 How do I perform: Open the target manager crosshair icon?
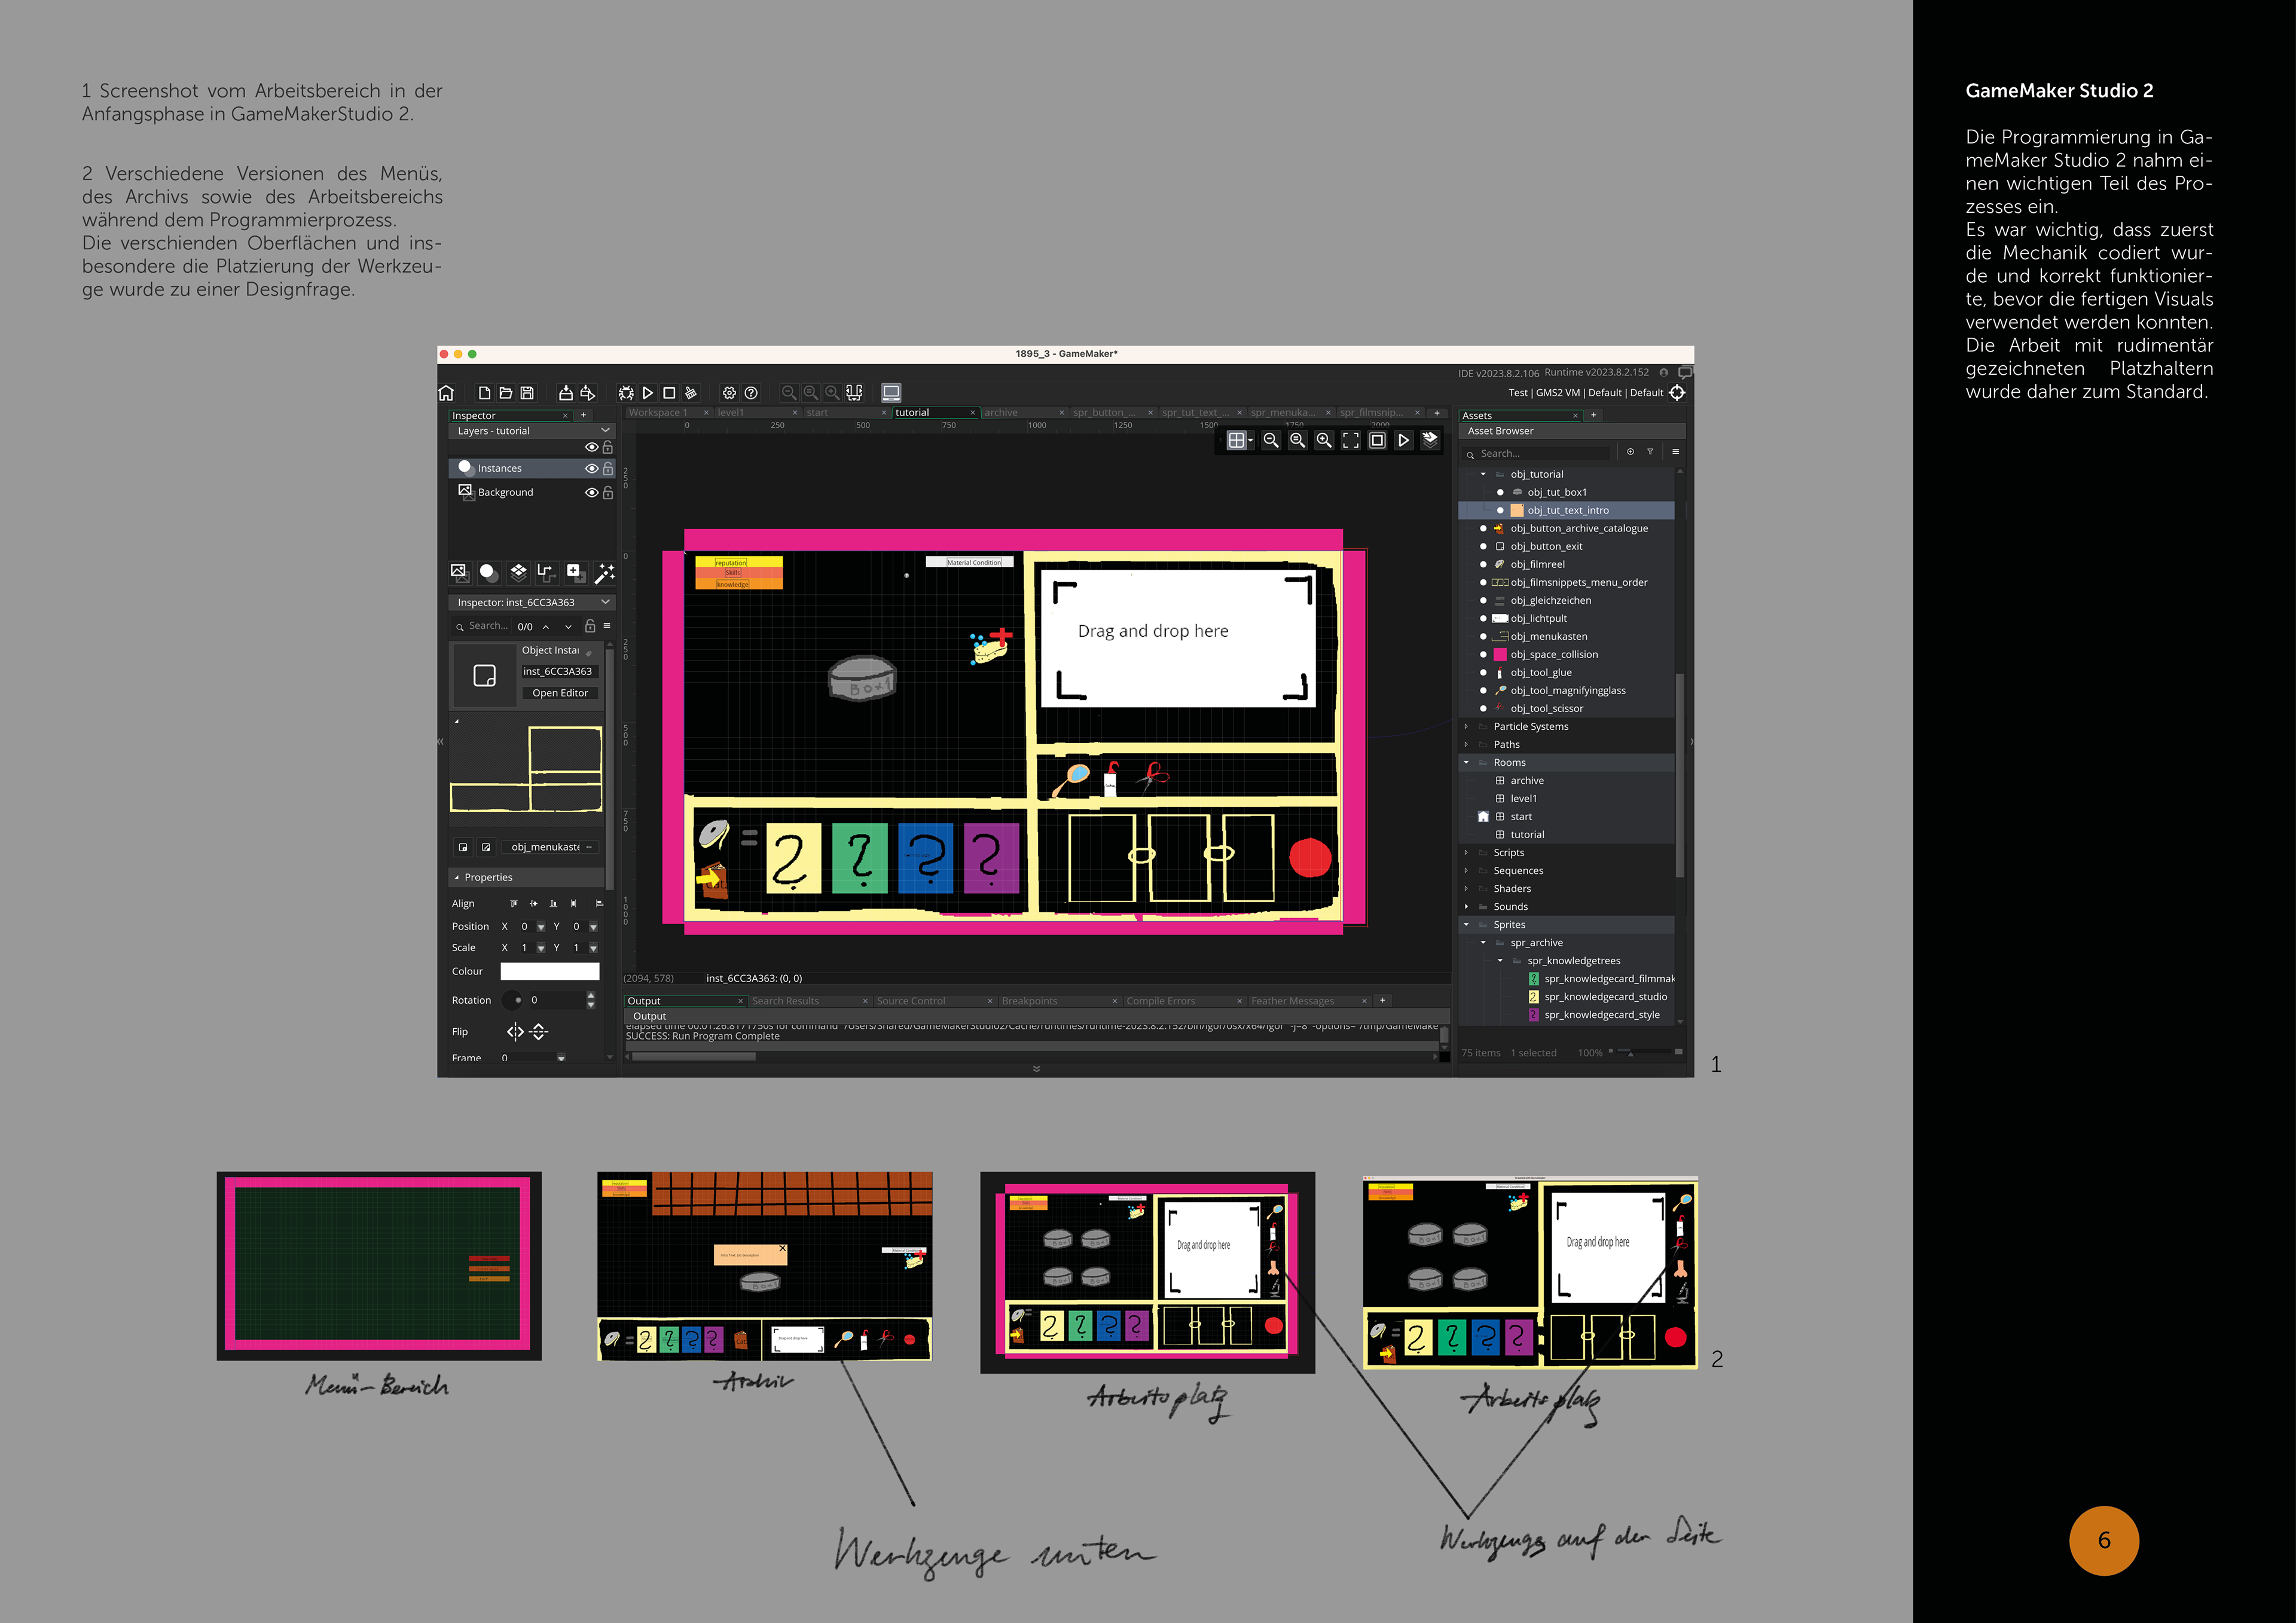(x=1678, y=393)
